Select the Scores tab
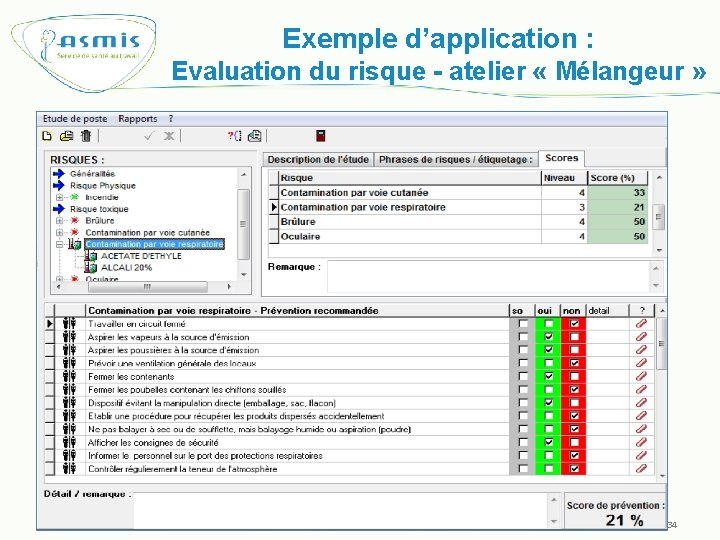Screen dimensions: 720x540 tap(562, 158)
